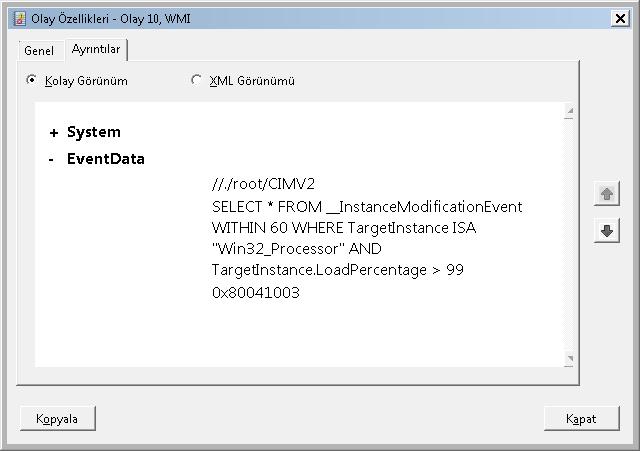Viewport: 640px width, 451px height.
Task: Click the "Win32_Processor" AND line
Action: point(297,249)
